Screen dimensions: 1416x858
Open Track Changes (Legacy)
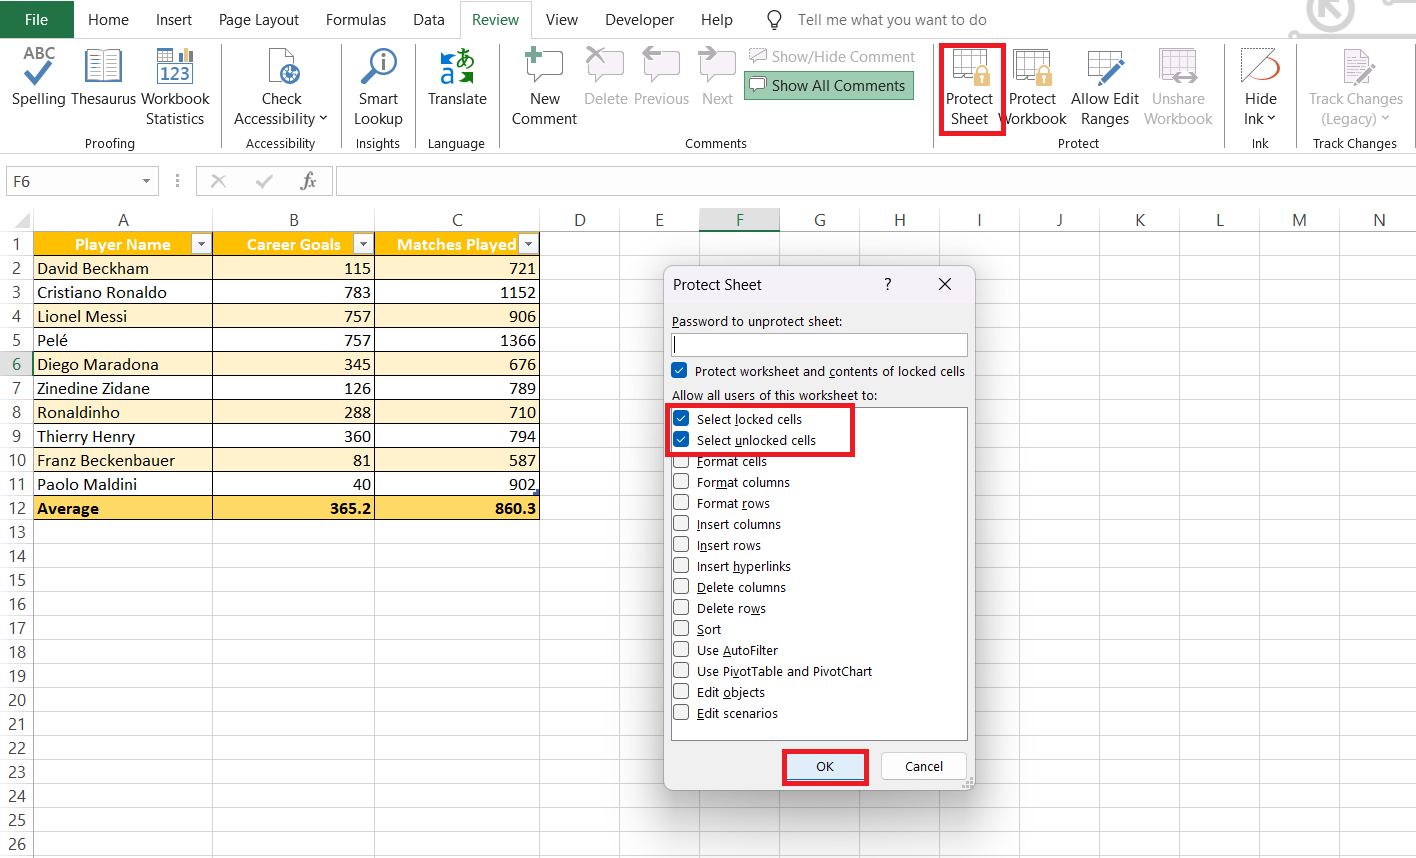pos(1356,87)
